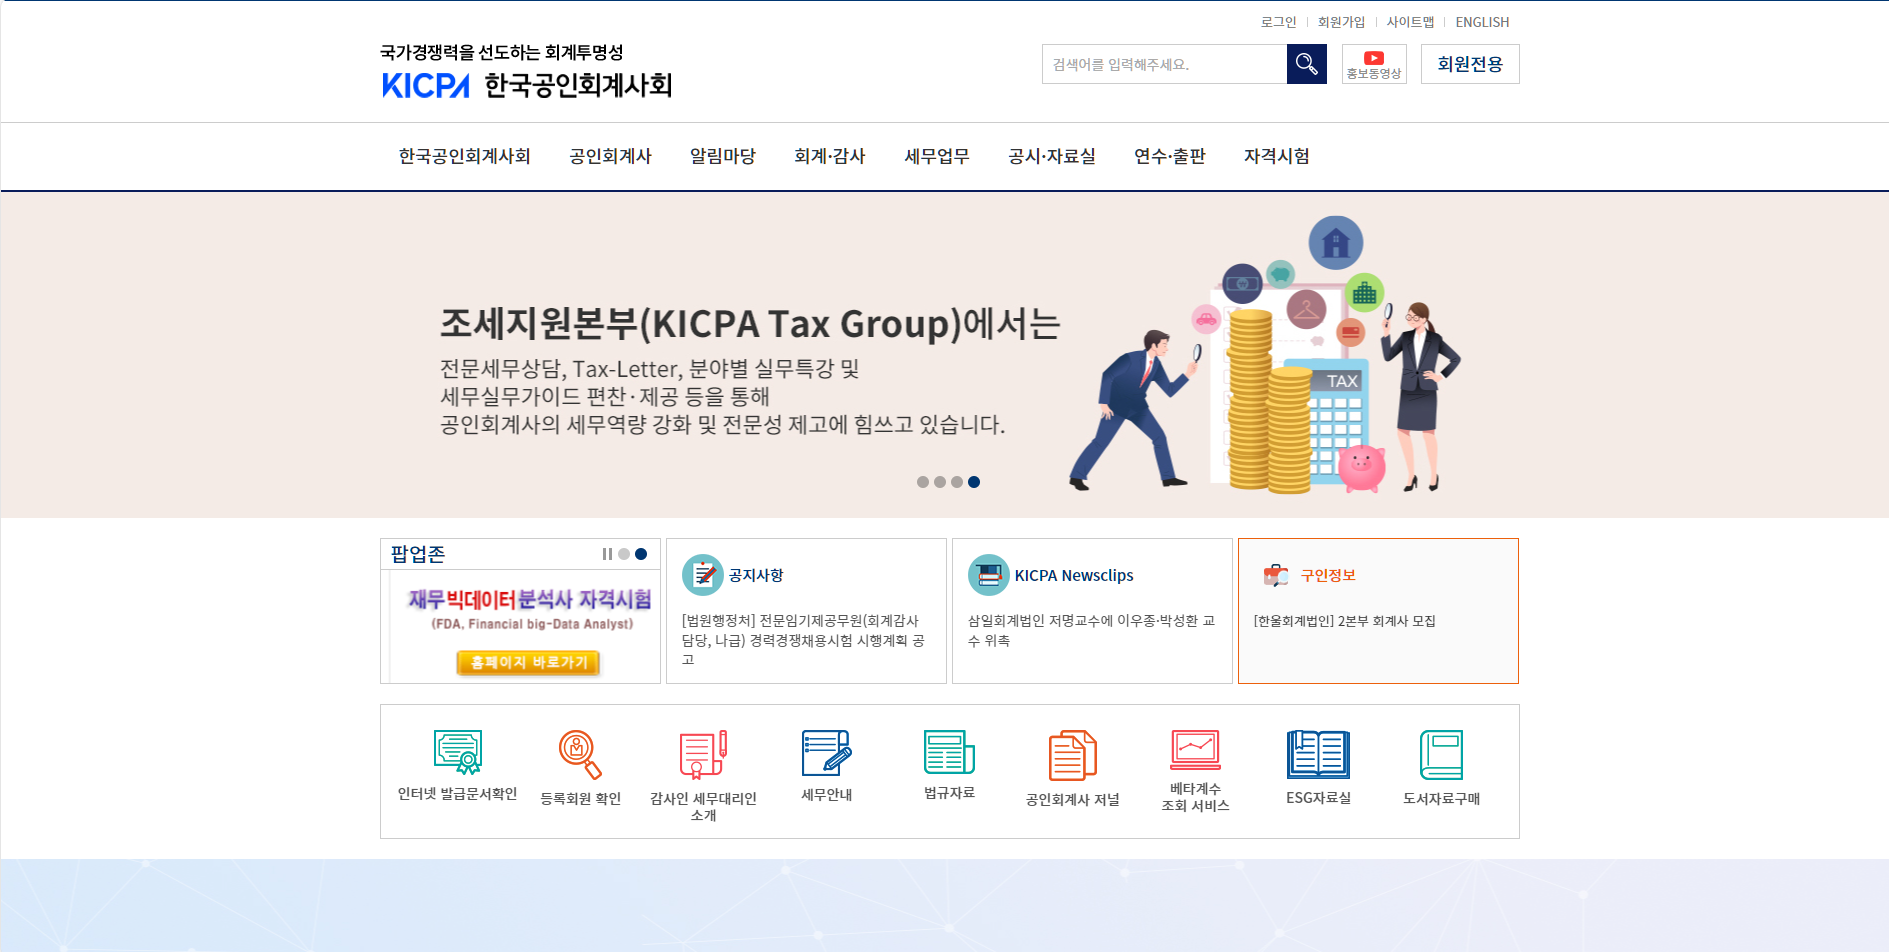The height and width of the screenshot is (952, 1889).
Task: Open 법규자료 newspaper icon
Action: (x=949, y=752)
